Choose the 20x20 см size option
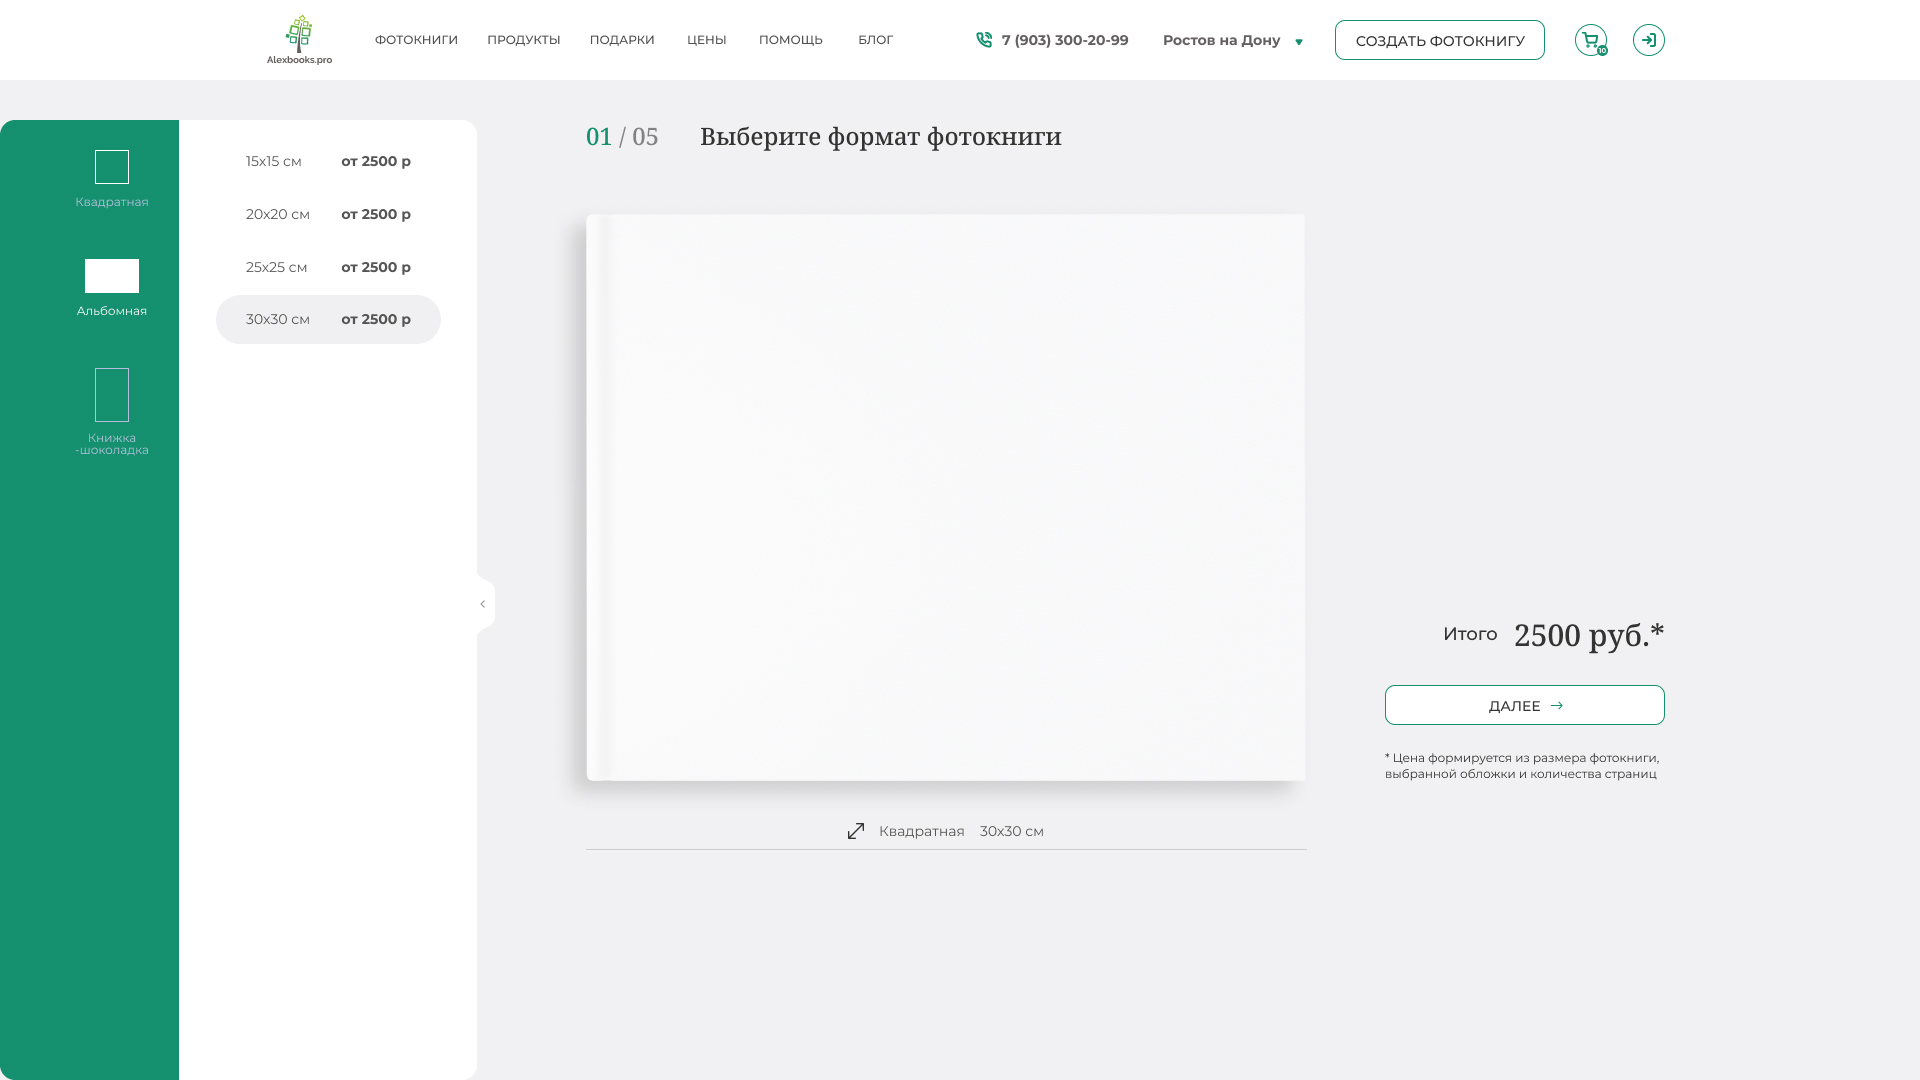The height and width of the screenshot is (1080, 1920). coord(328,214)
